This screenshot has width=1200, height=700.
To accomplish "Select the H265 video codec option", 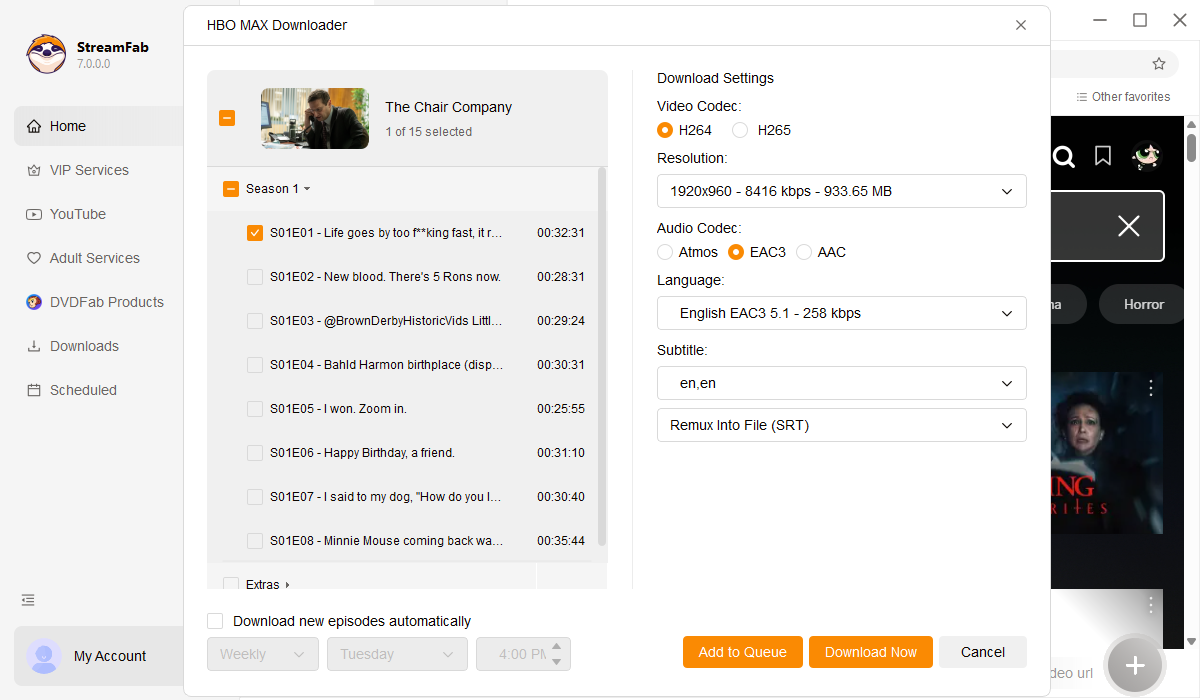I will click(740, 130).
